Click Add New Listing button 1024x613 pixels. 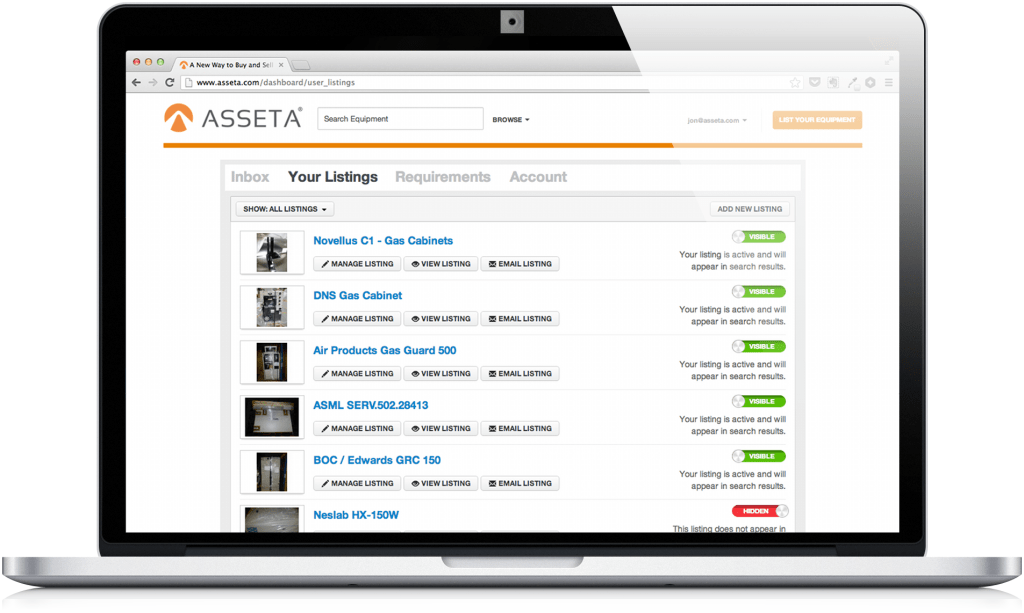(750, 209)
